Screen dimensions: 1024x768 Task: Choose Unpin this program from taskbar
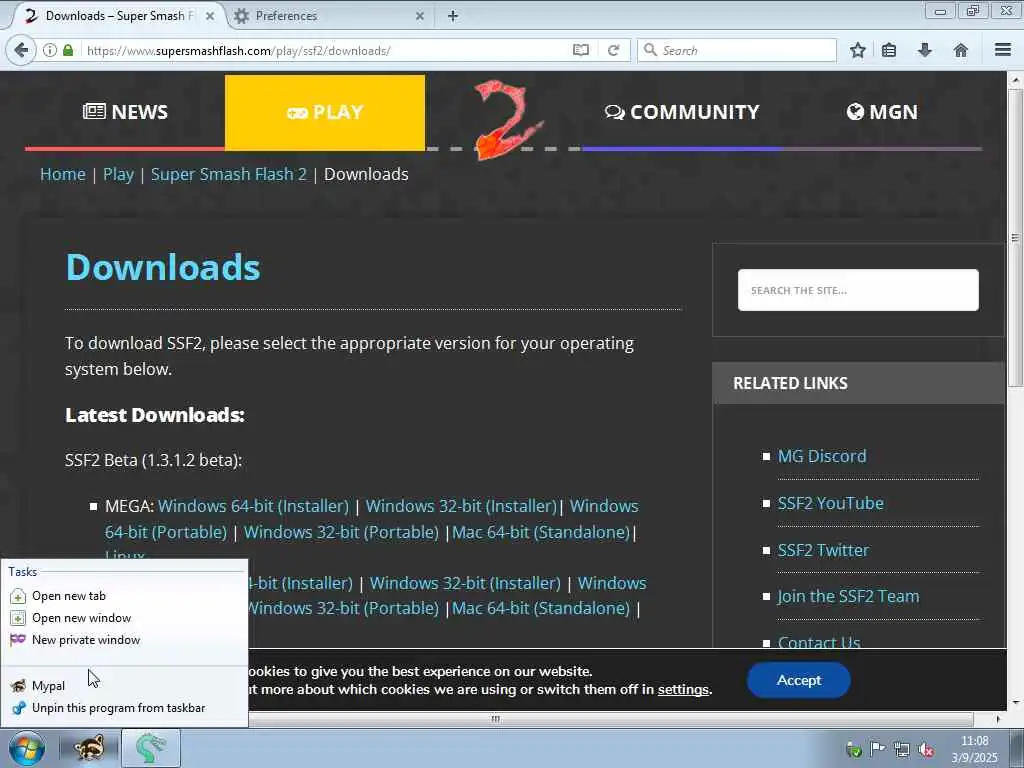(x=124, y=708)
